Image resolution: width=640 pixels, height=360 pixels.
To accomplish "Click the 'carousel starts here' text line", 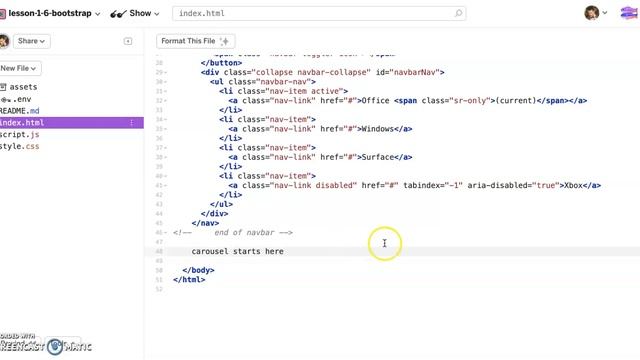I will (x=238, y=251).
